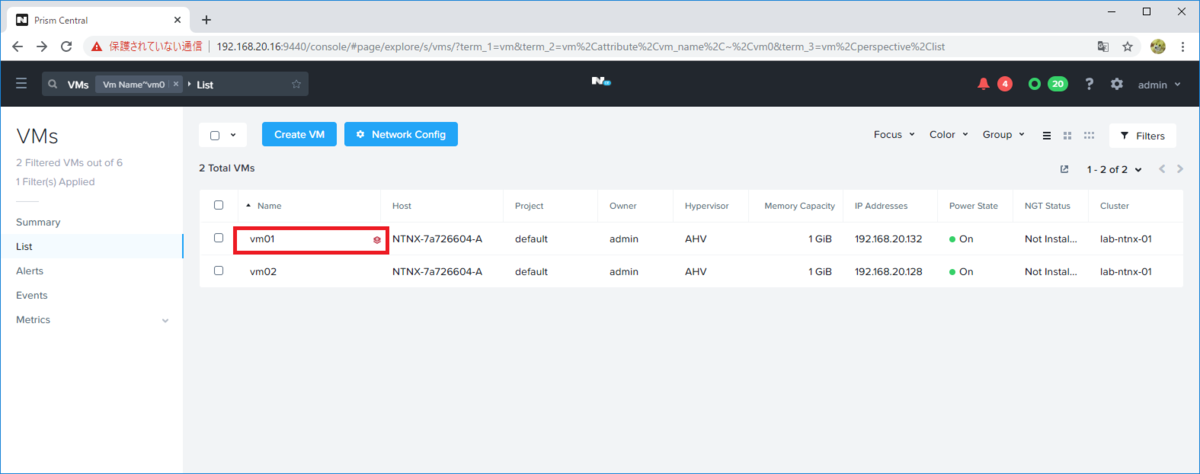Open the 1 - 2 of 2 pagination dropdown
This screenshot has height=474, width=1200.
pos(1114,169)
